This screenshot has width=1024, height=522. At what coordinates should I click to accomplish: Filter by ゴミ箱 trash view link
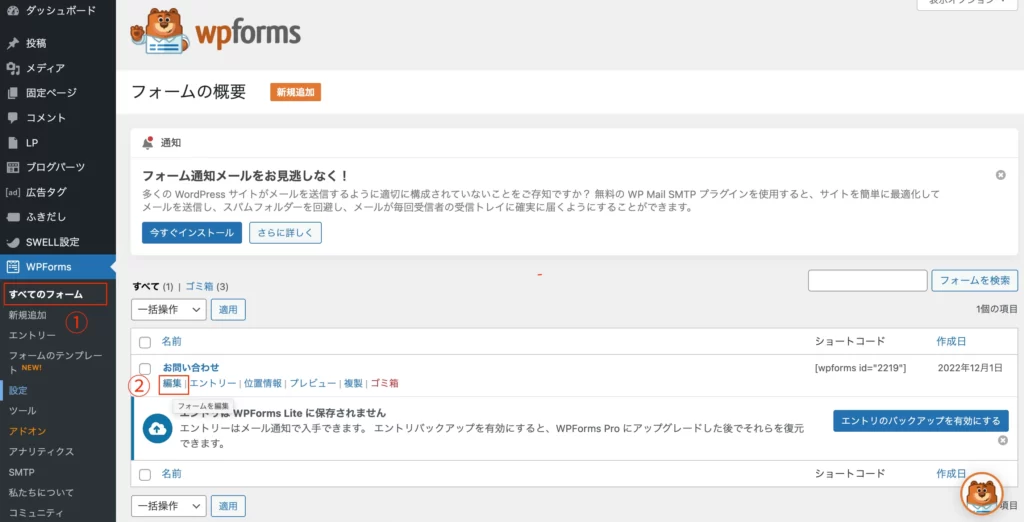point(199,286)
